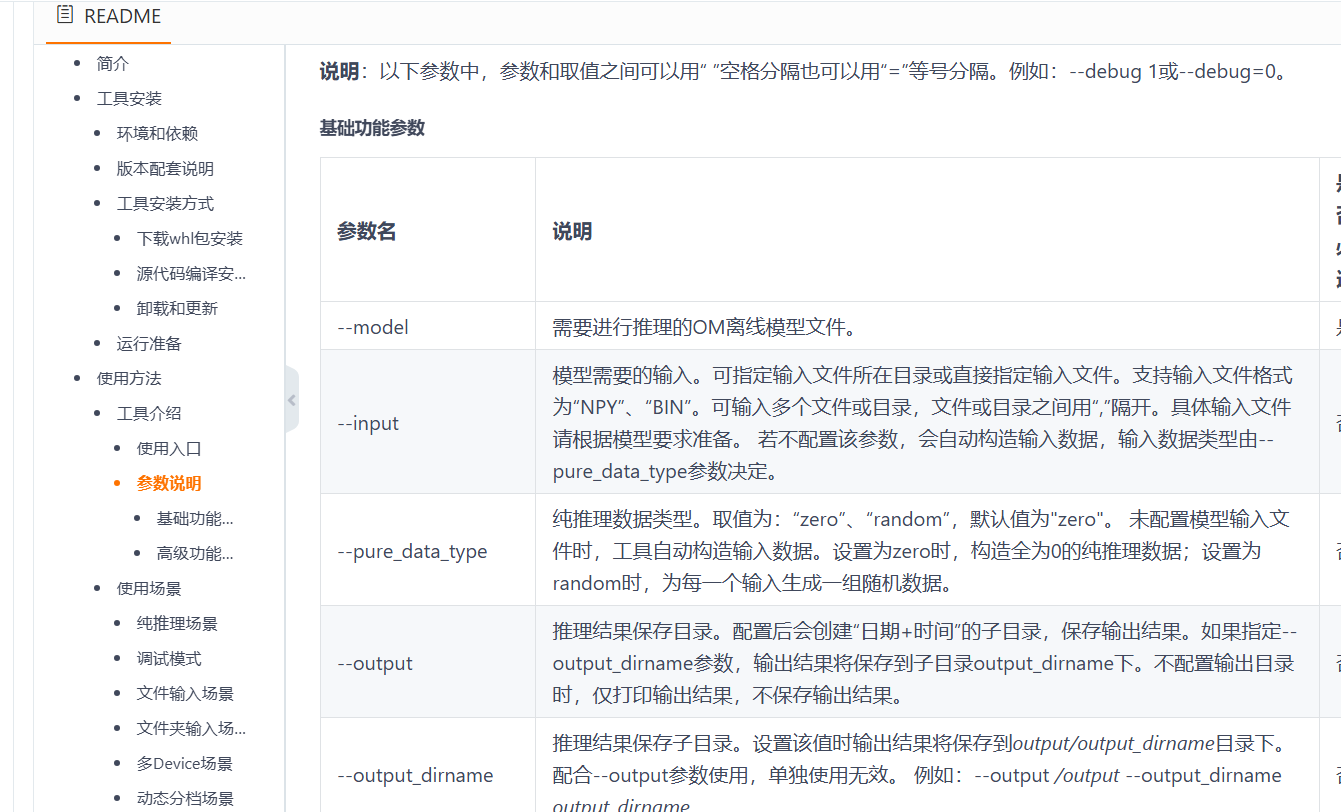Go to 纯推理场景 entry

(177, 624)
